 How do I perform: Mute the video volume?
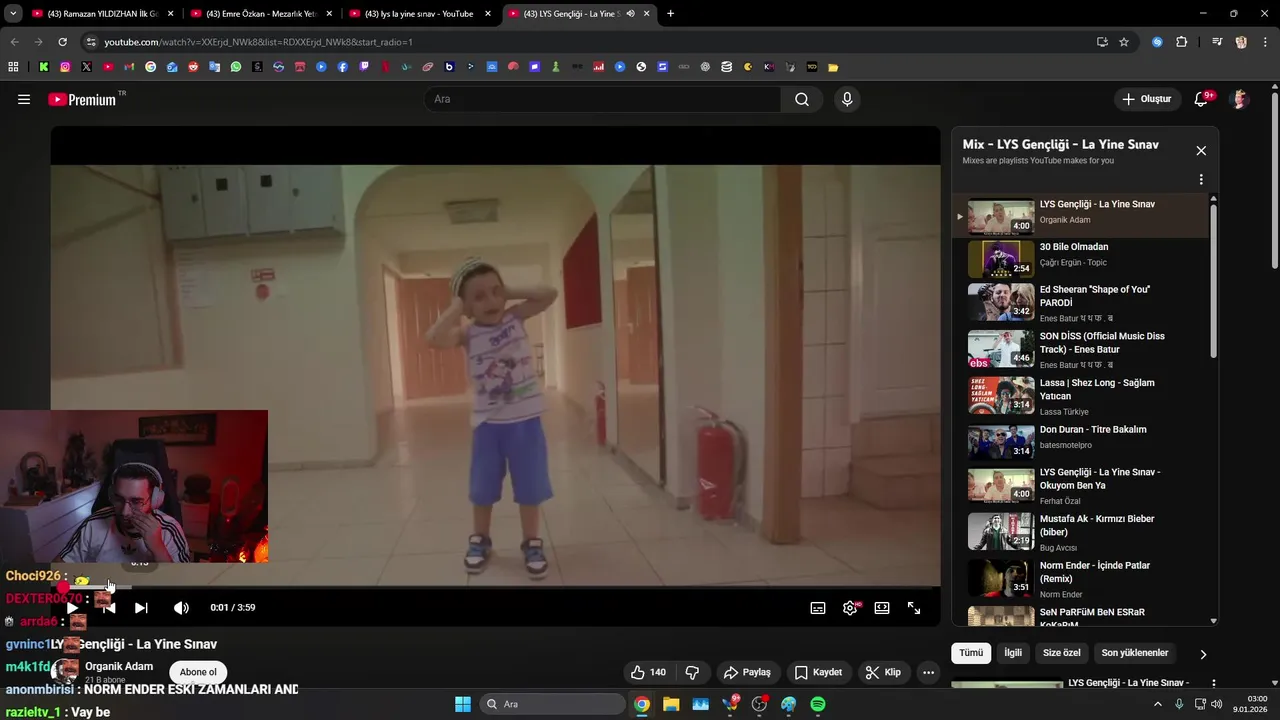tap(181, 608)
